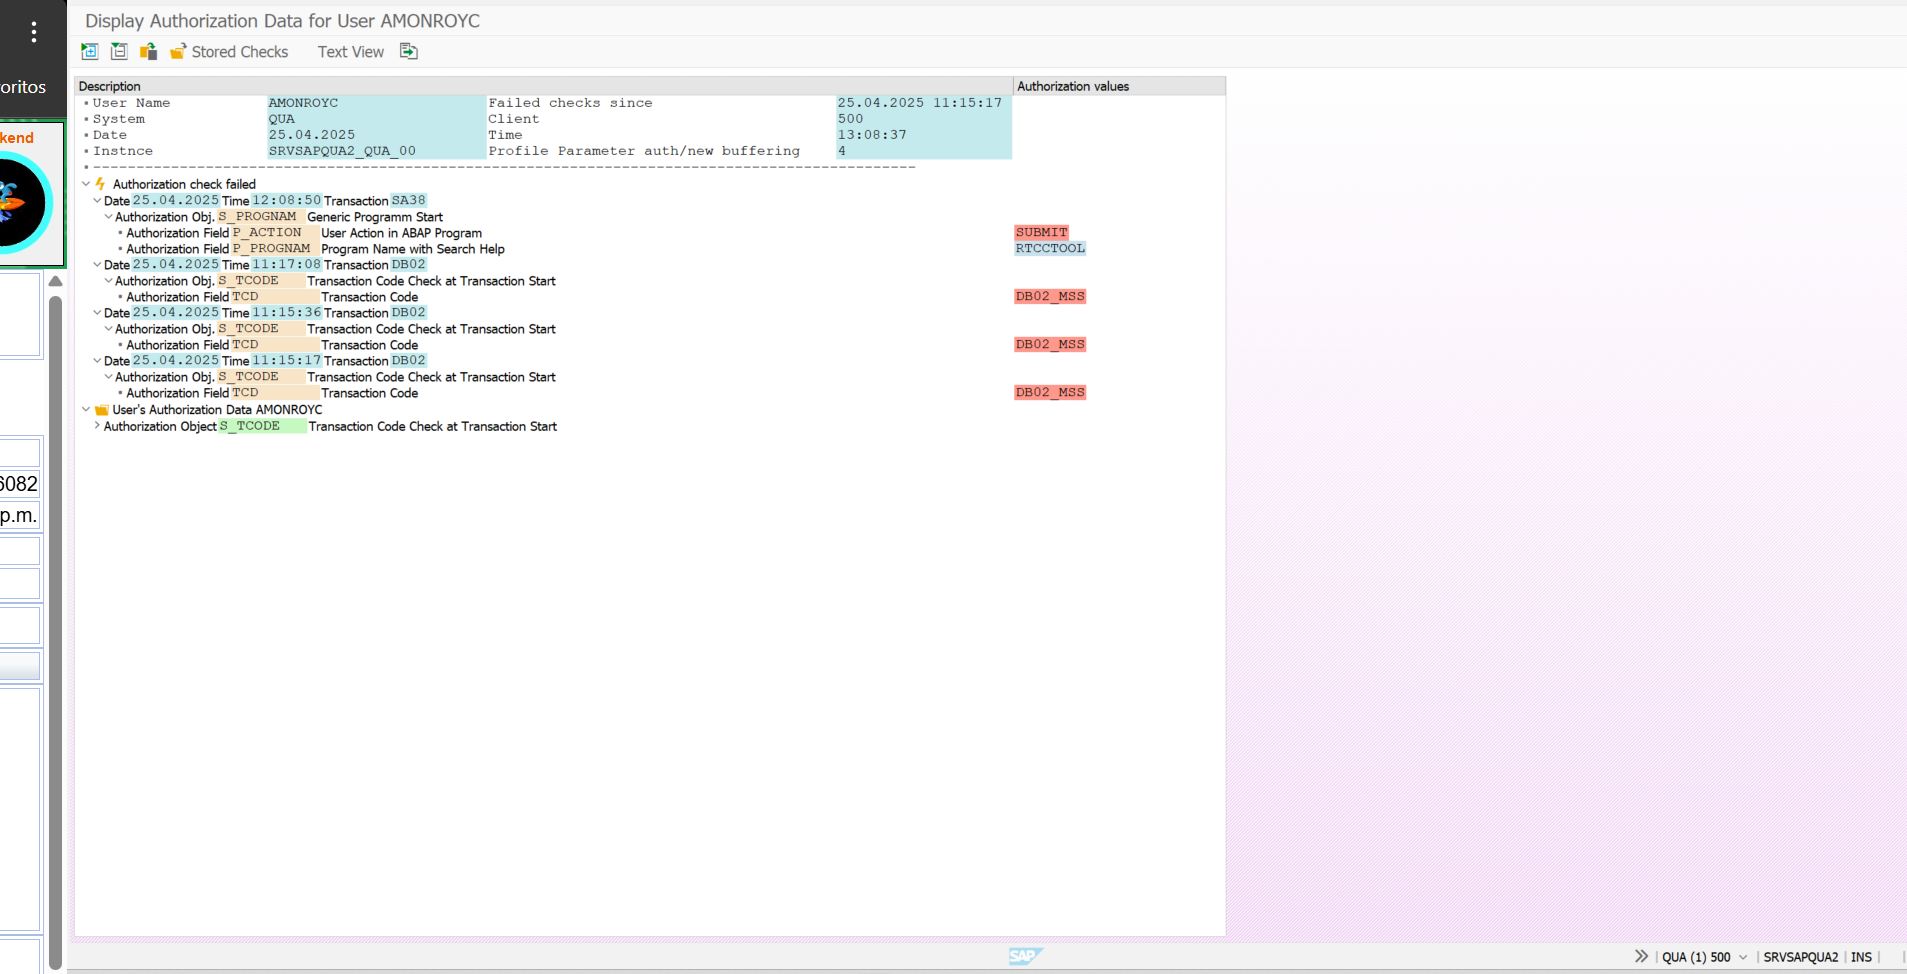Collapse the Authorization check failed node
The image size is (1907, 974).
click(x=86, y=184)
